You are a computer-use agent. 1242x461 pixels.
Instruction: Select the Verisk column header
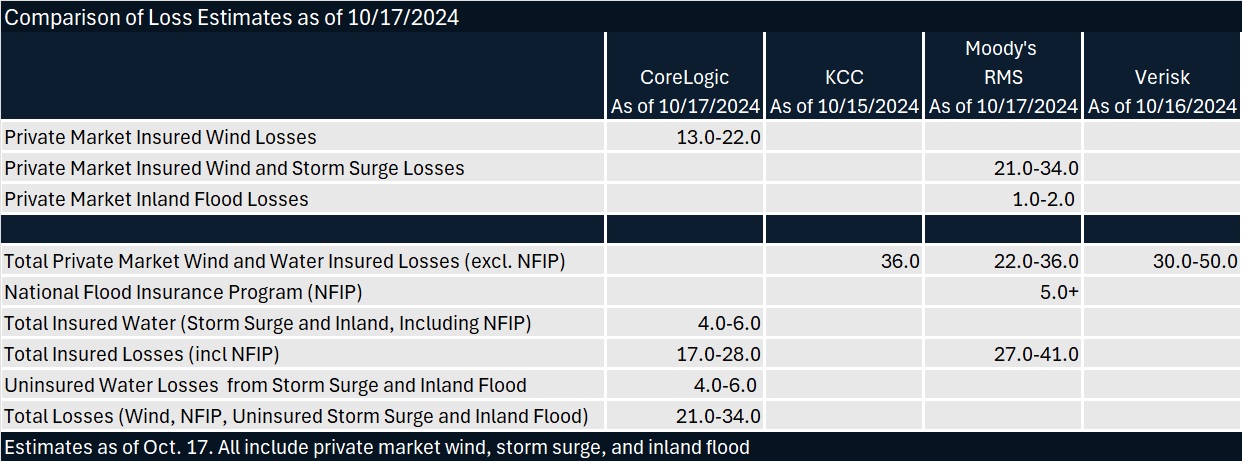(x=1162, y=77)
